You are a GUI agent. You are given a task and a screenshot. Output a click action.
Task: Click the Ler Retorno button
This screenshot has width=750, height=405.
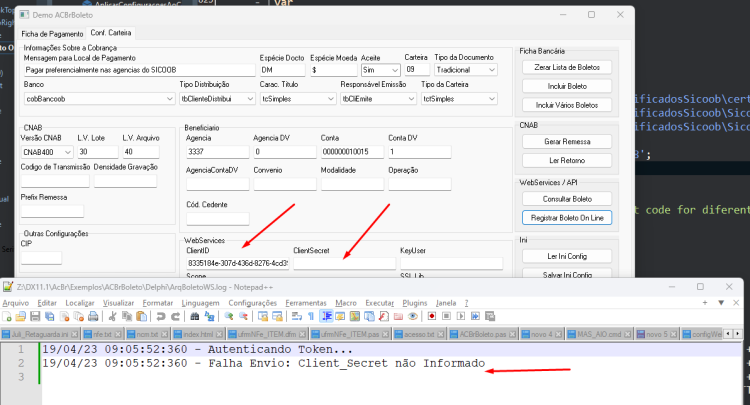[x=567, y=161]
